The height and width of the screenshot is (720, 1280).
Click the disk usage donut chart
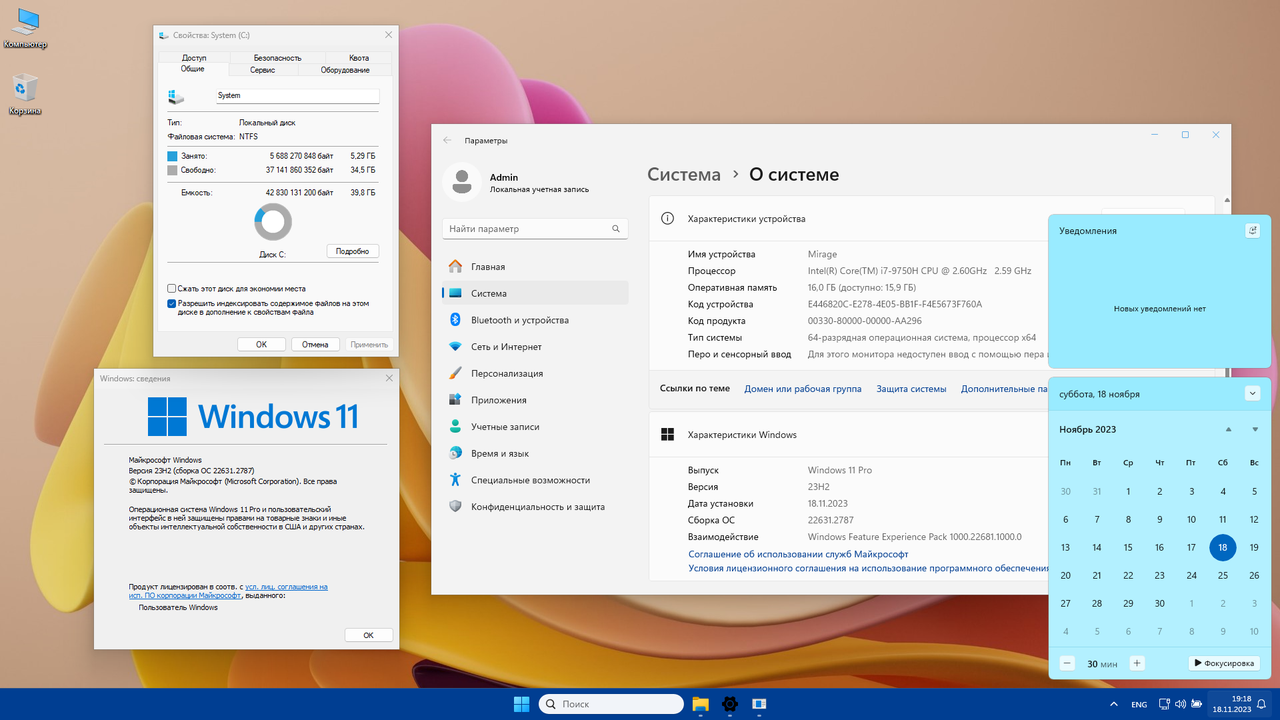[273, 222]
